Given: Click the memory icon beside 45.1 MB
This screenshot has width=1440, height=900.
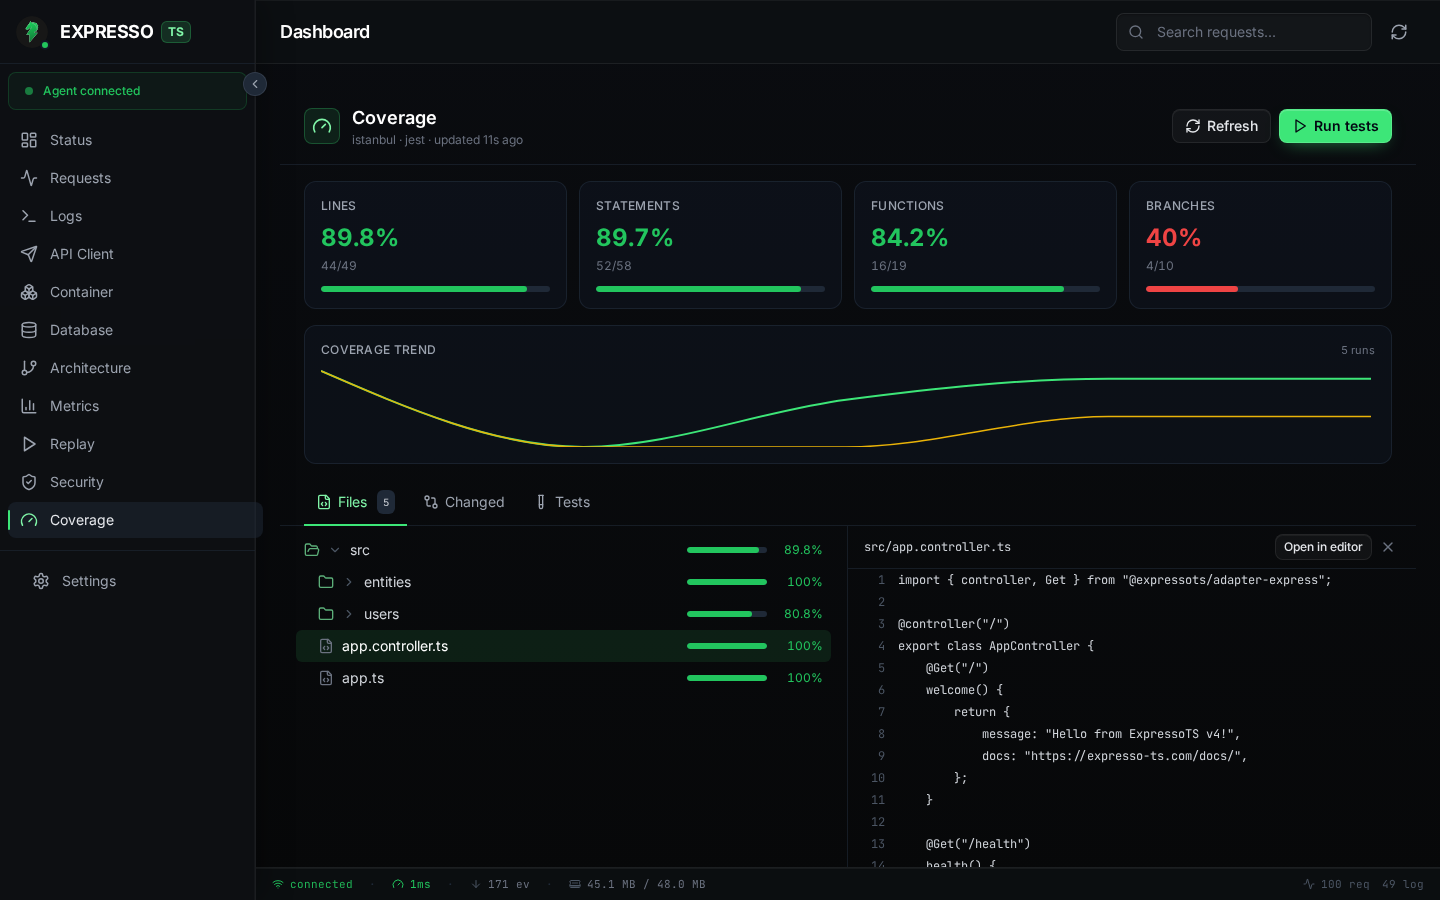Looking at the screenshot, I should click(x=575, y=884).
